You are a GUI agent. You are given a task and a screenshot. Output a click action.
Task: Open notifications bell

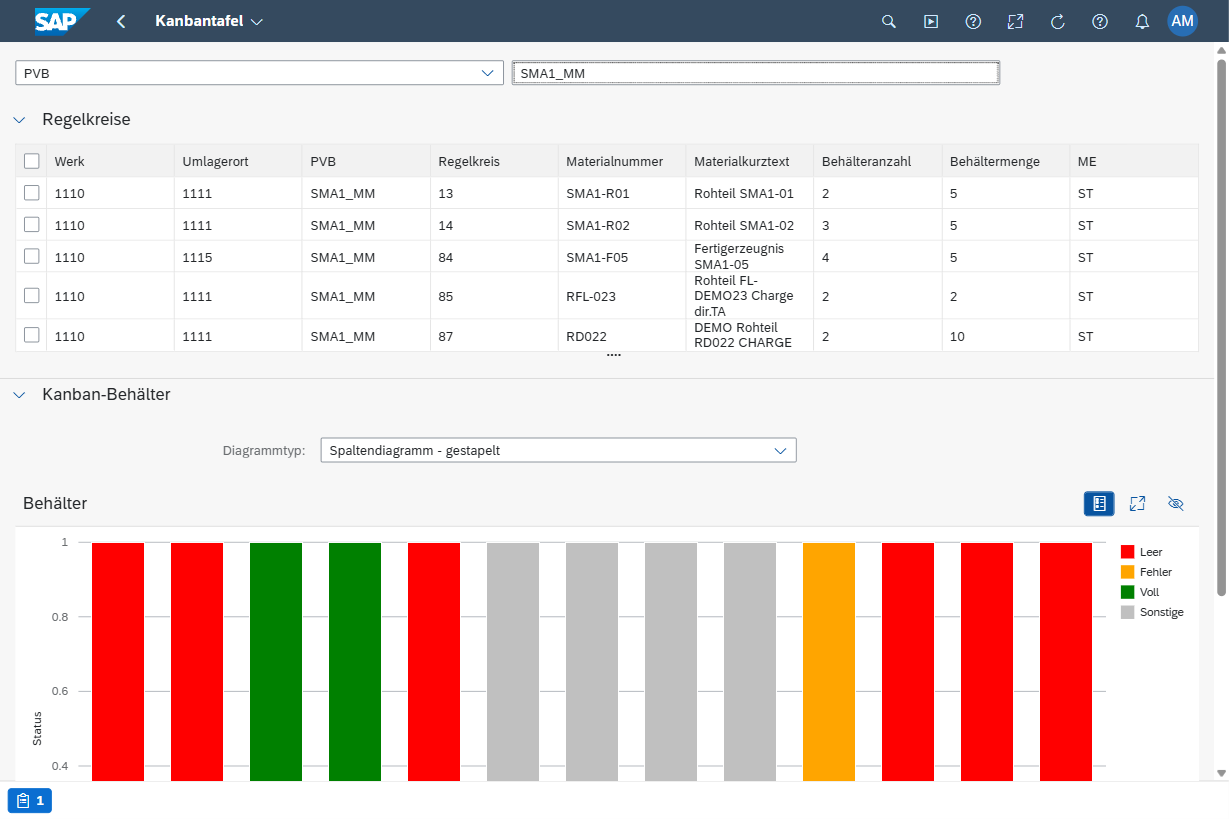coord(1142,21)
